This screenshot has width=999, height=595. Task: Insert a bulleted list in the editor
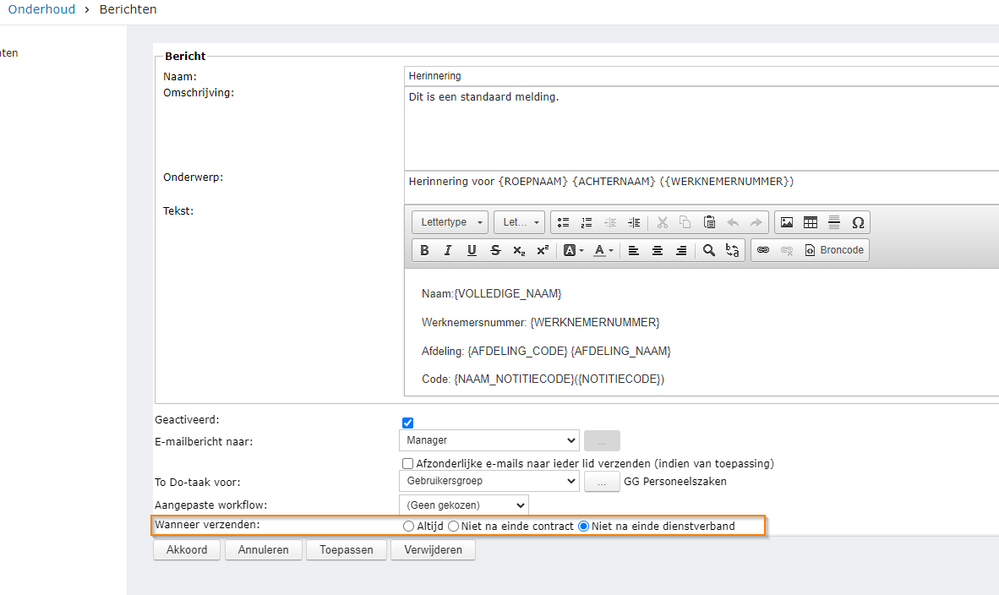point(563,222)
